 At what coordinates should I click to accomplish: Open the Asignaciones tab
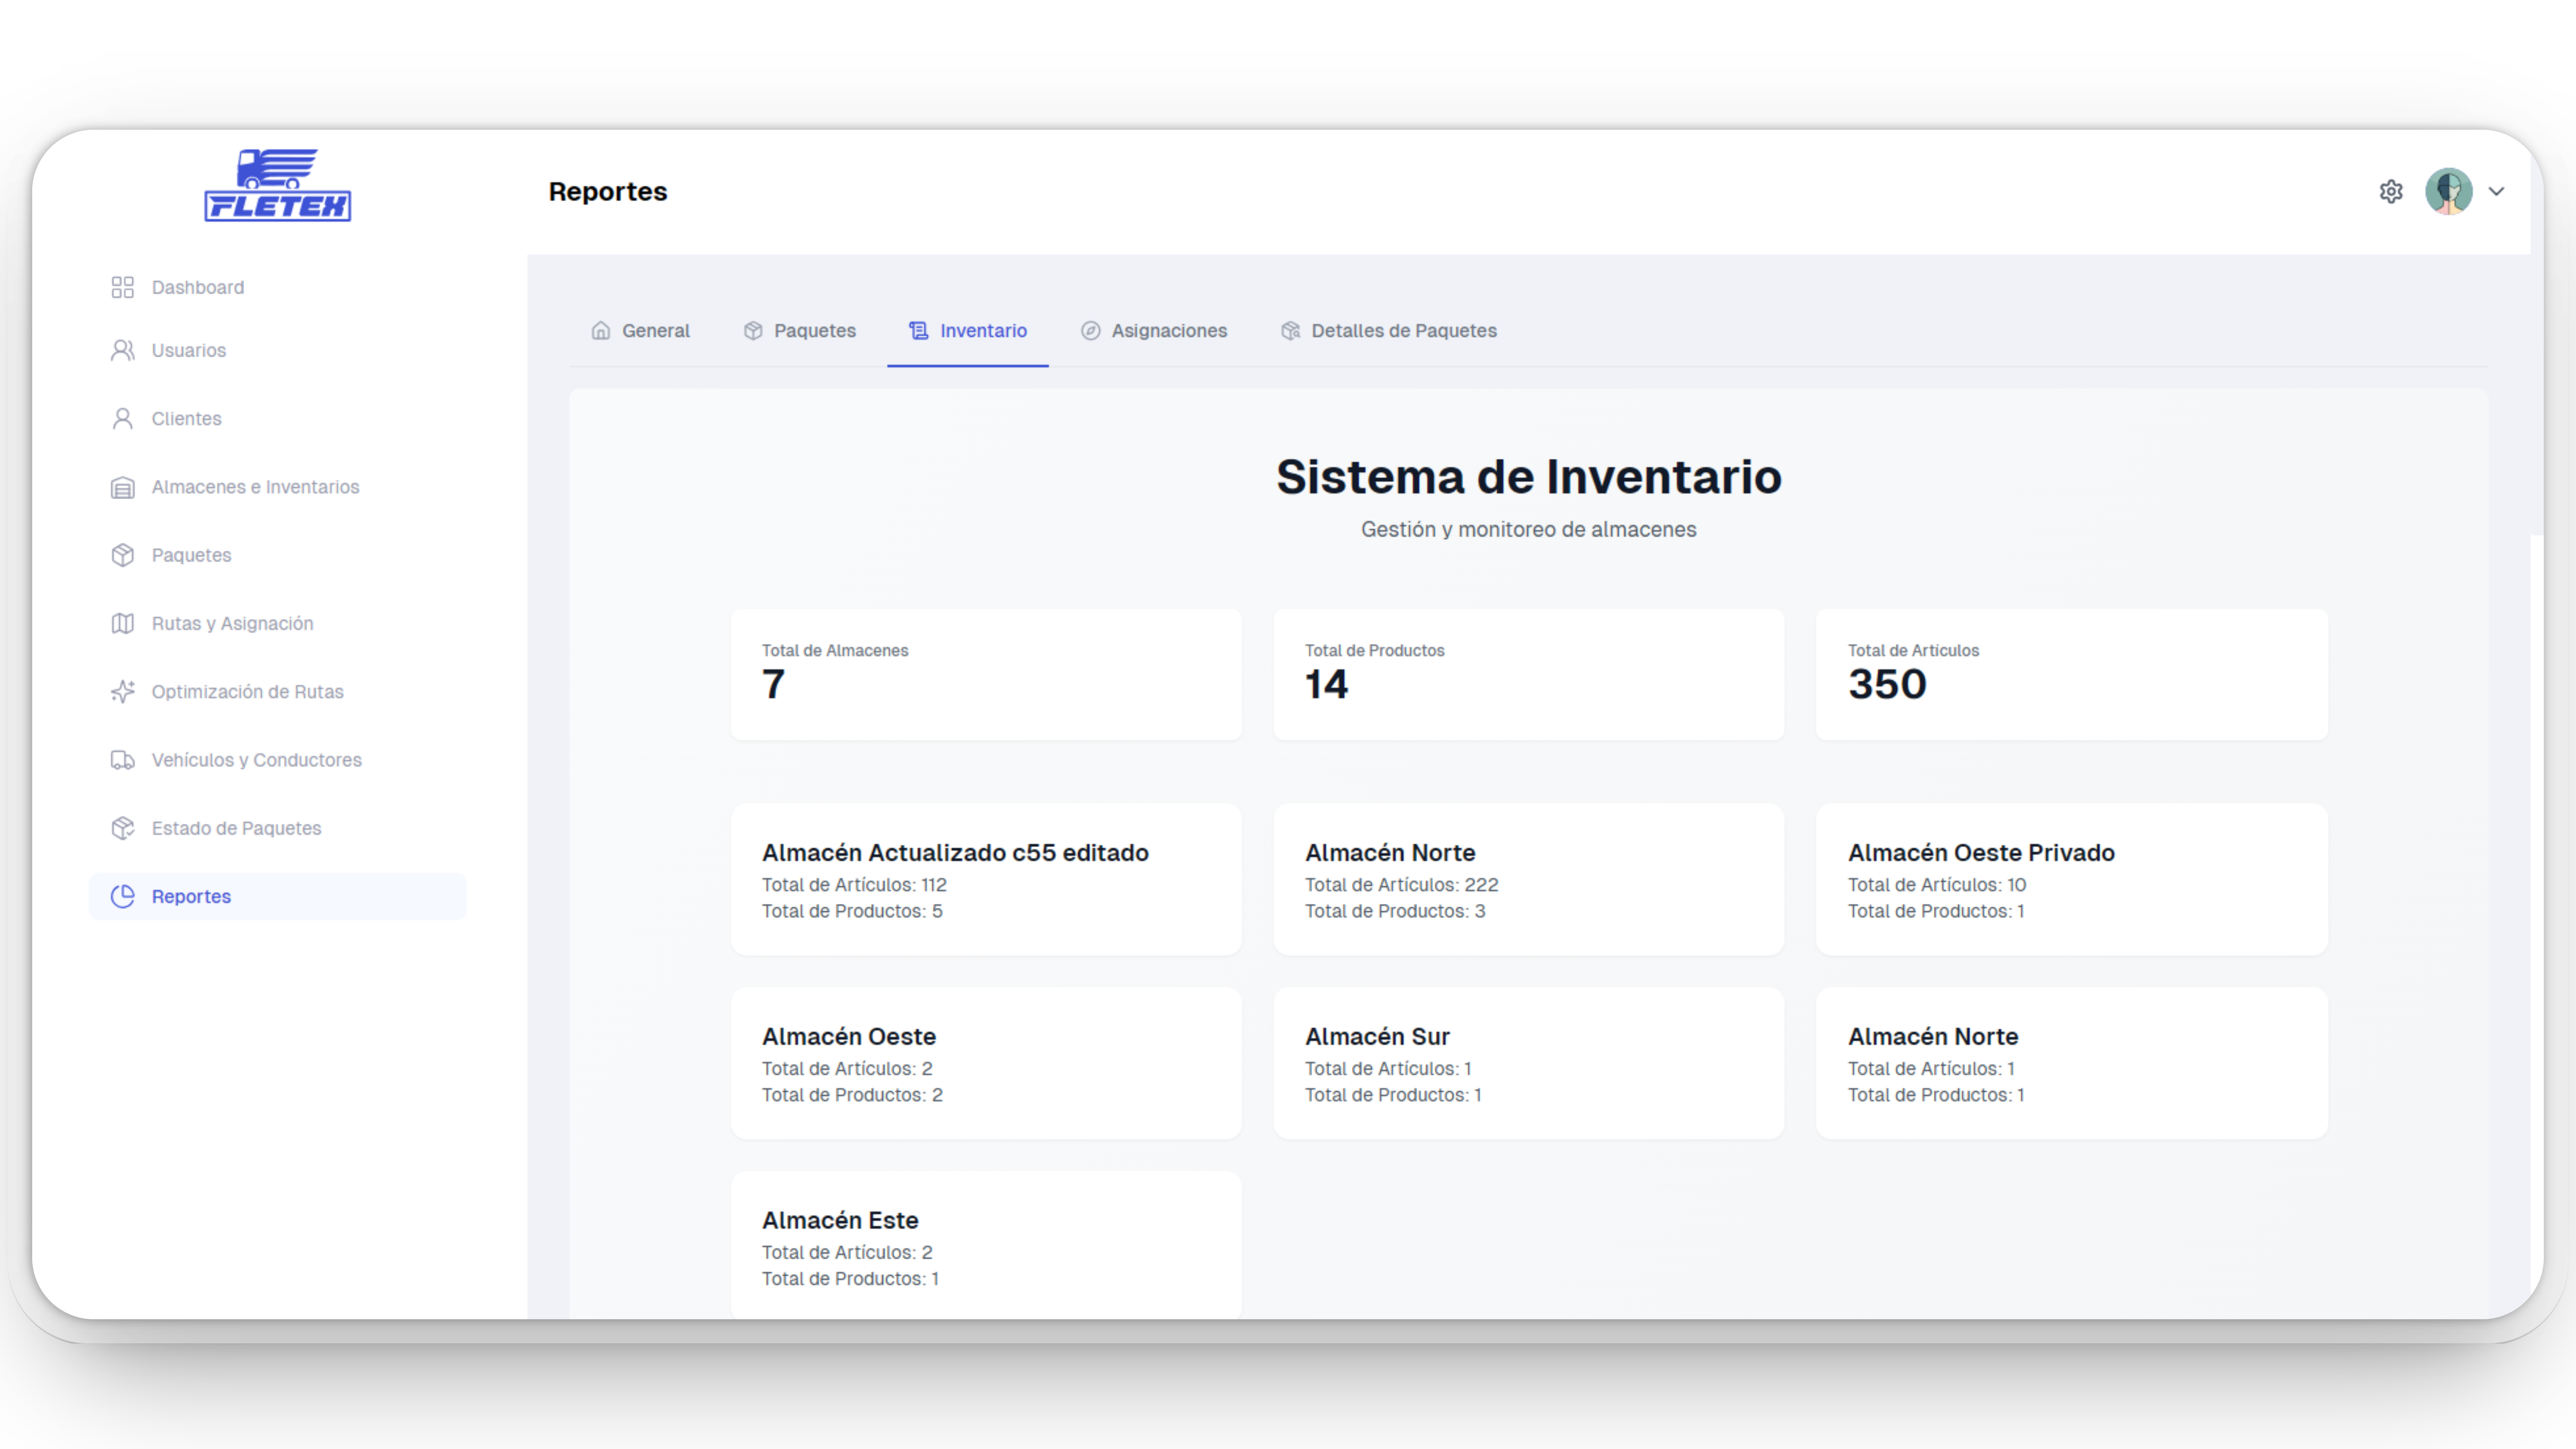[x=1154, y=330]
